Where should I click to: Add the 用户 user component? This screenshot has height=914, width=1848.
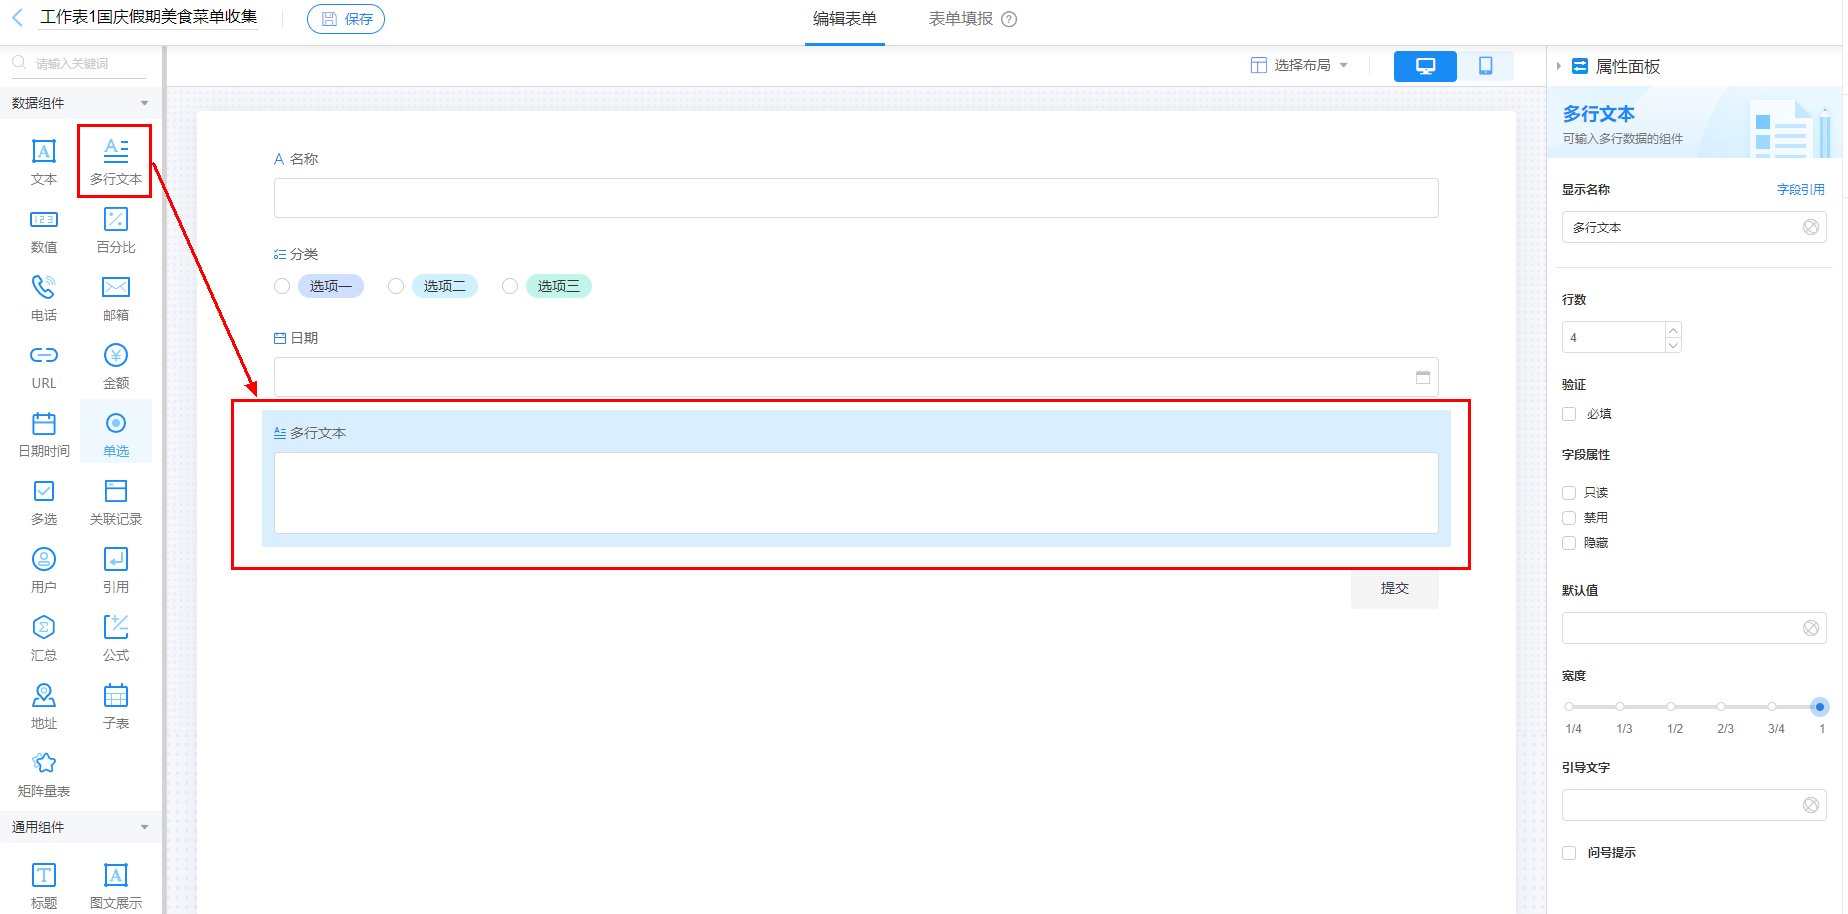[44, 571]
